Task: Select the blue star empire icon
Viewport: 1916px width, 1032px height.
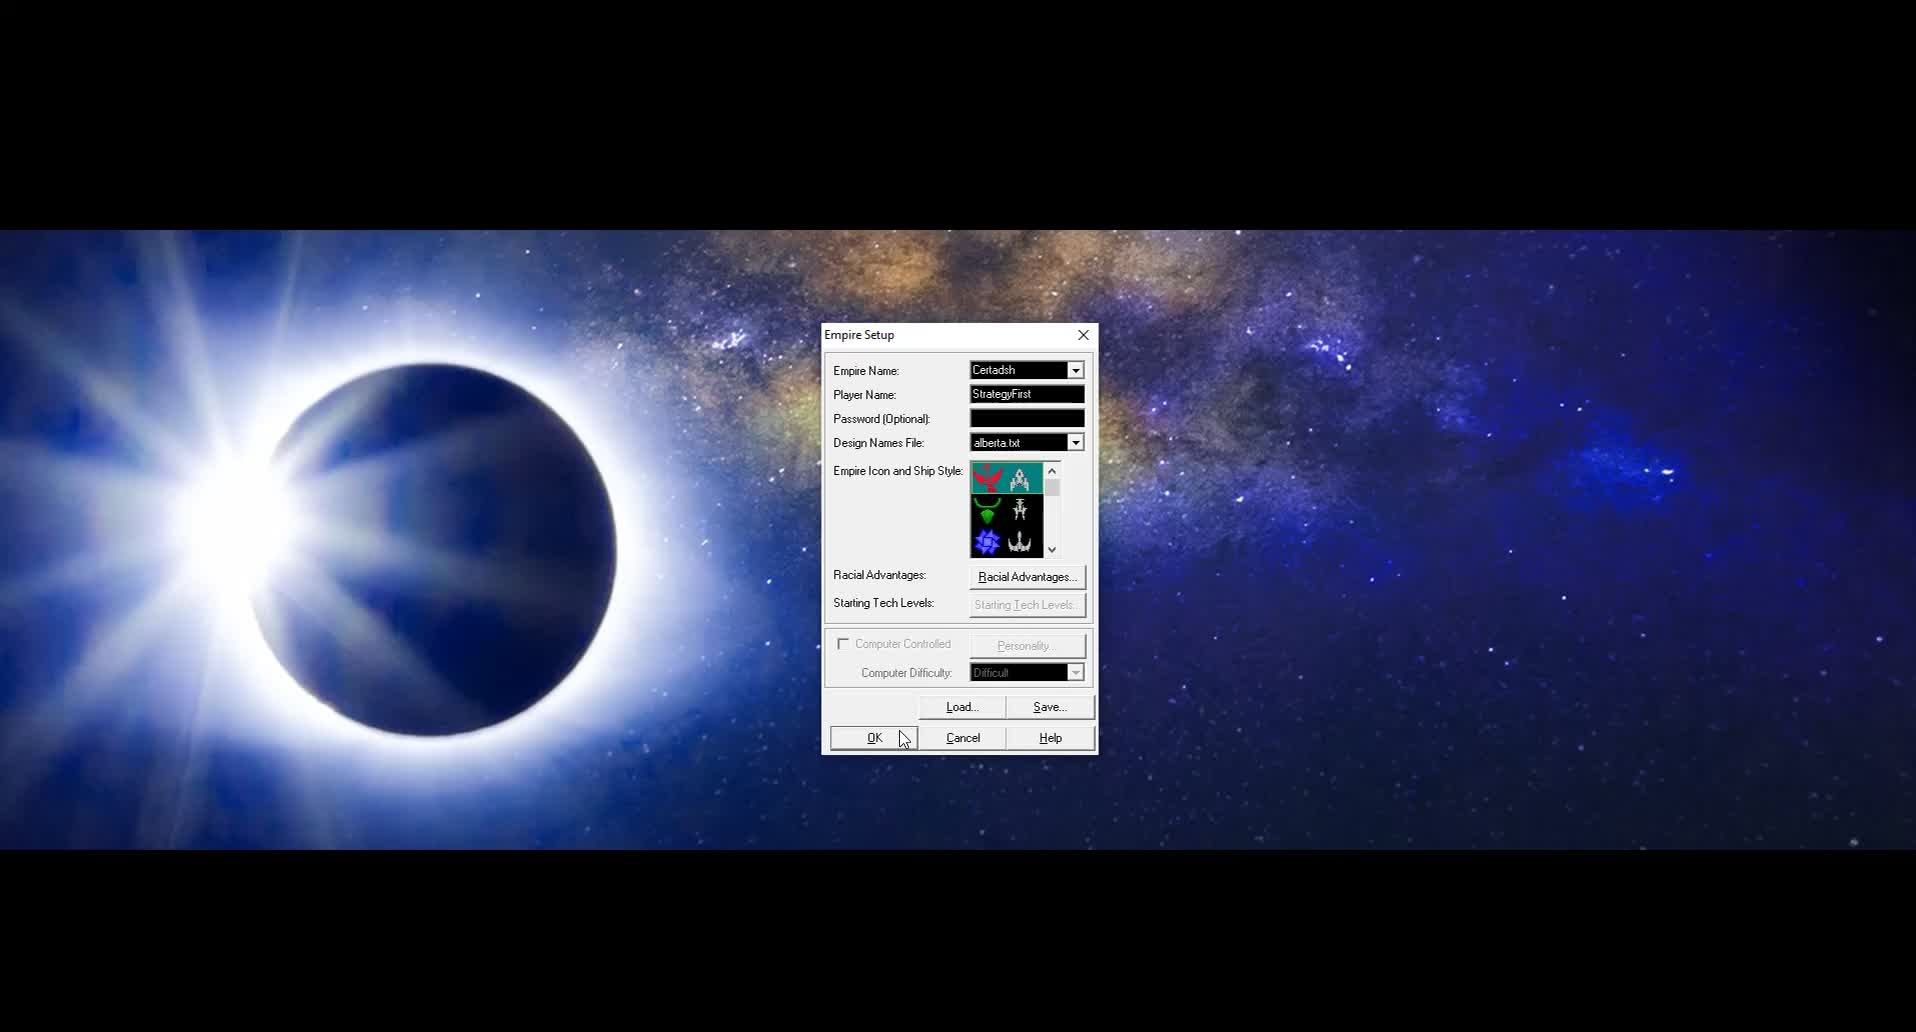Action: (987, 542)
